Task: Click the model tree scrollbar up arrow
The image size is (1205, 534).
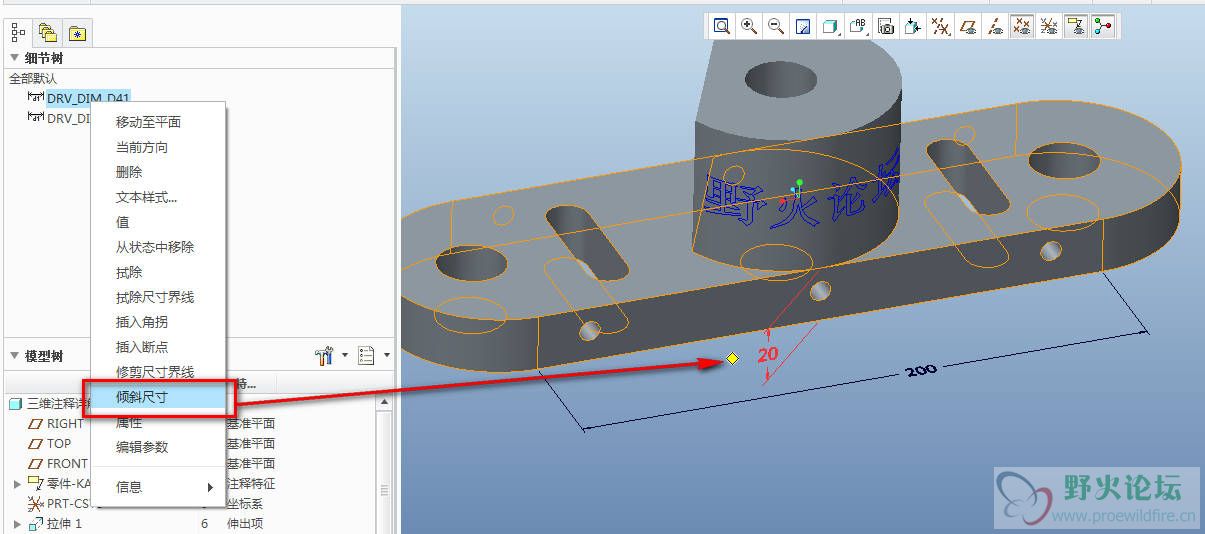Action: [384, 402]
